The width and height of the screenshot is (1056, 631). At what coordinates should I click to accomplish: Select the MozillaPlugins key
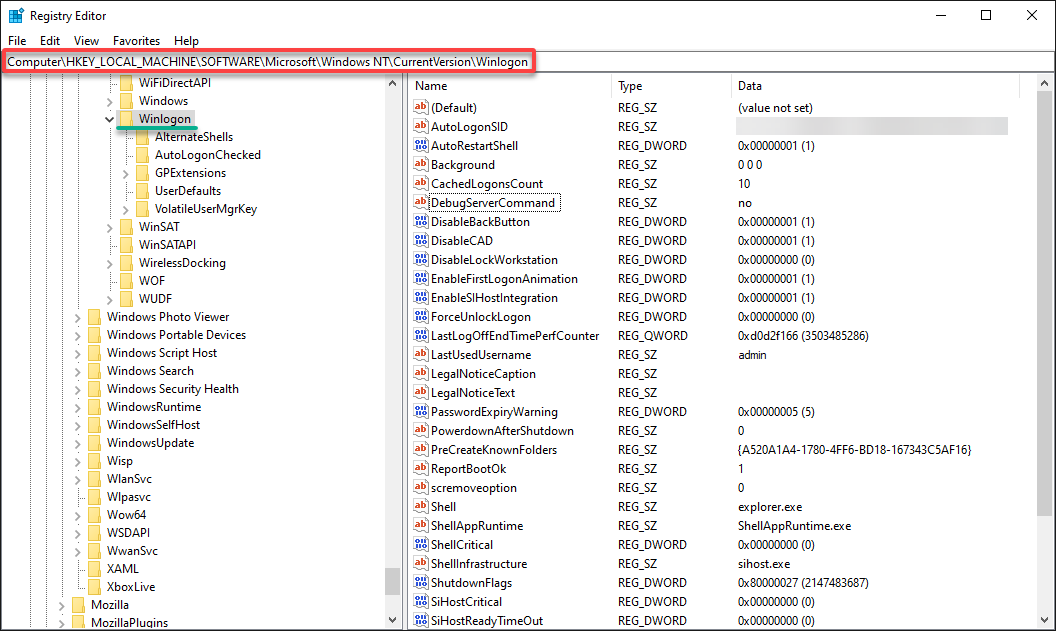pyautogui.click(x=129, y=622)
